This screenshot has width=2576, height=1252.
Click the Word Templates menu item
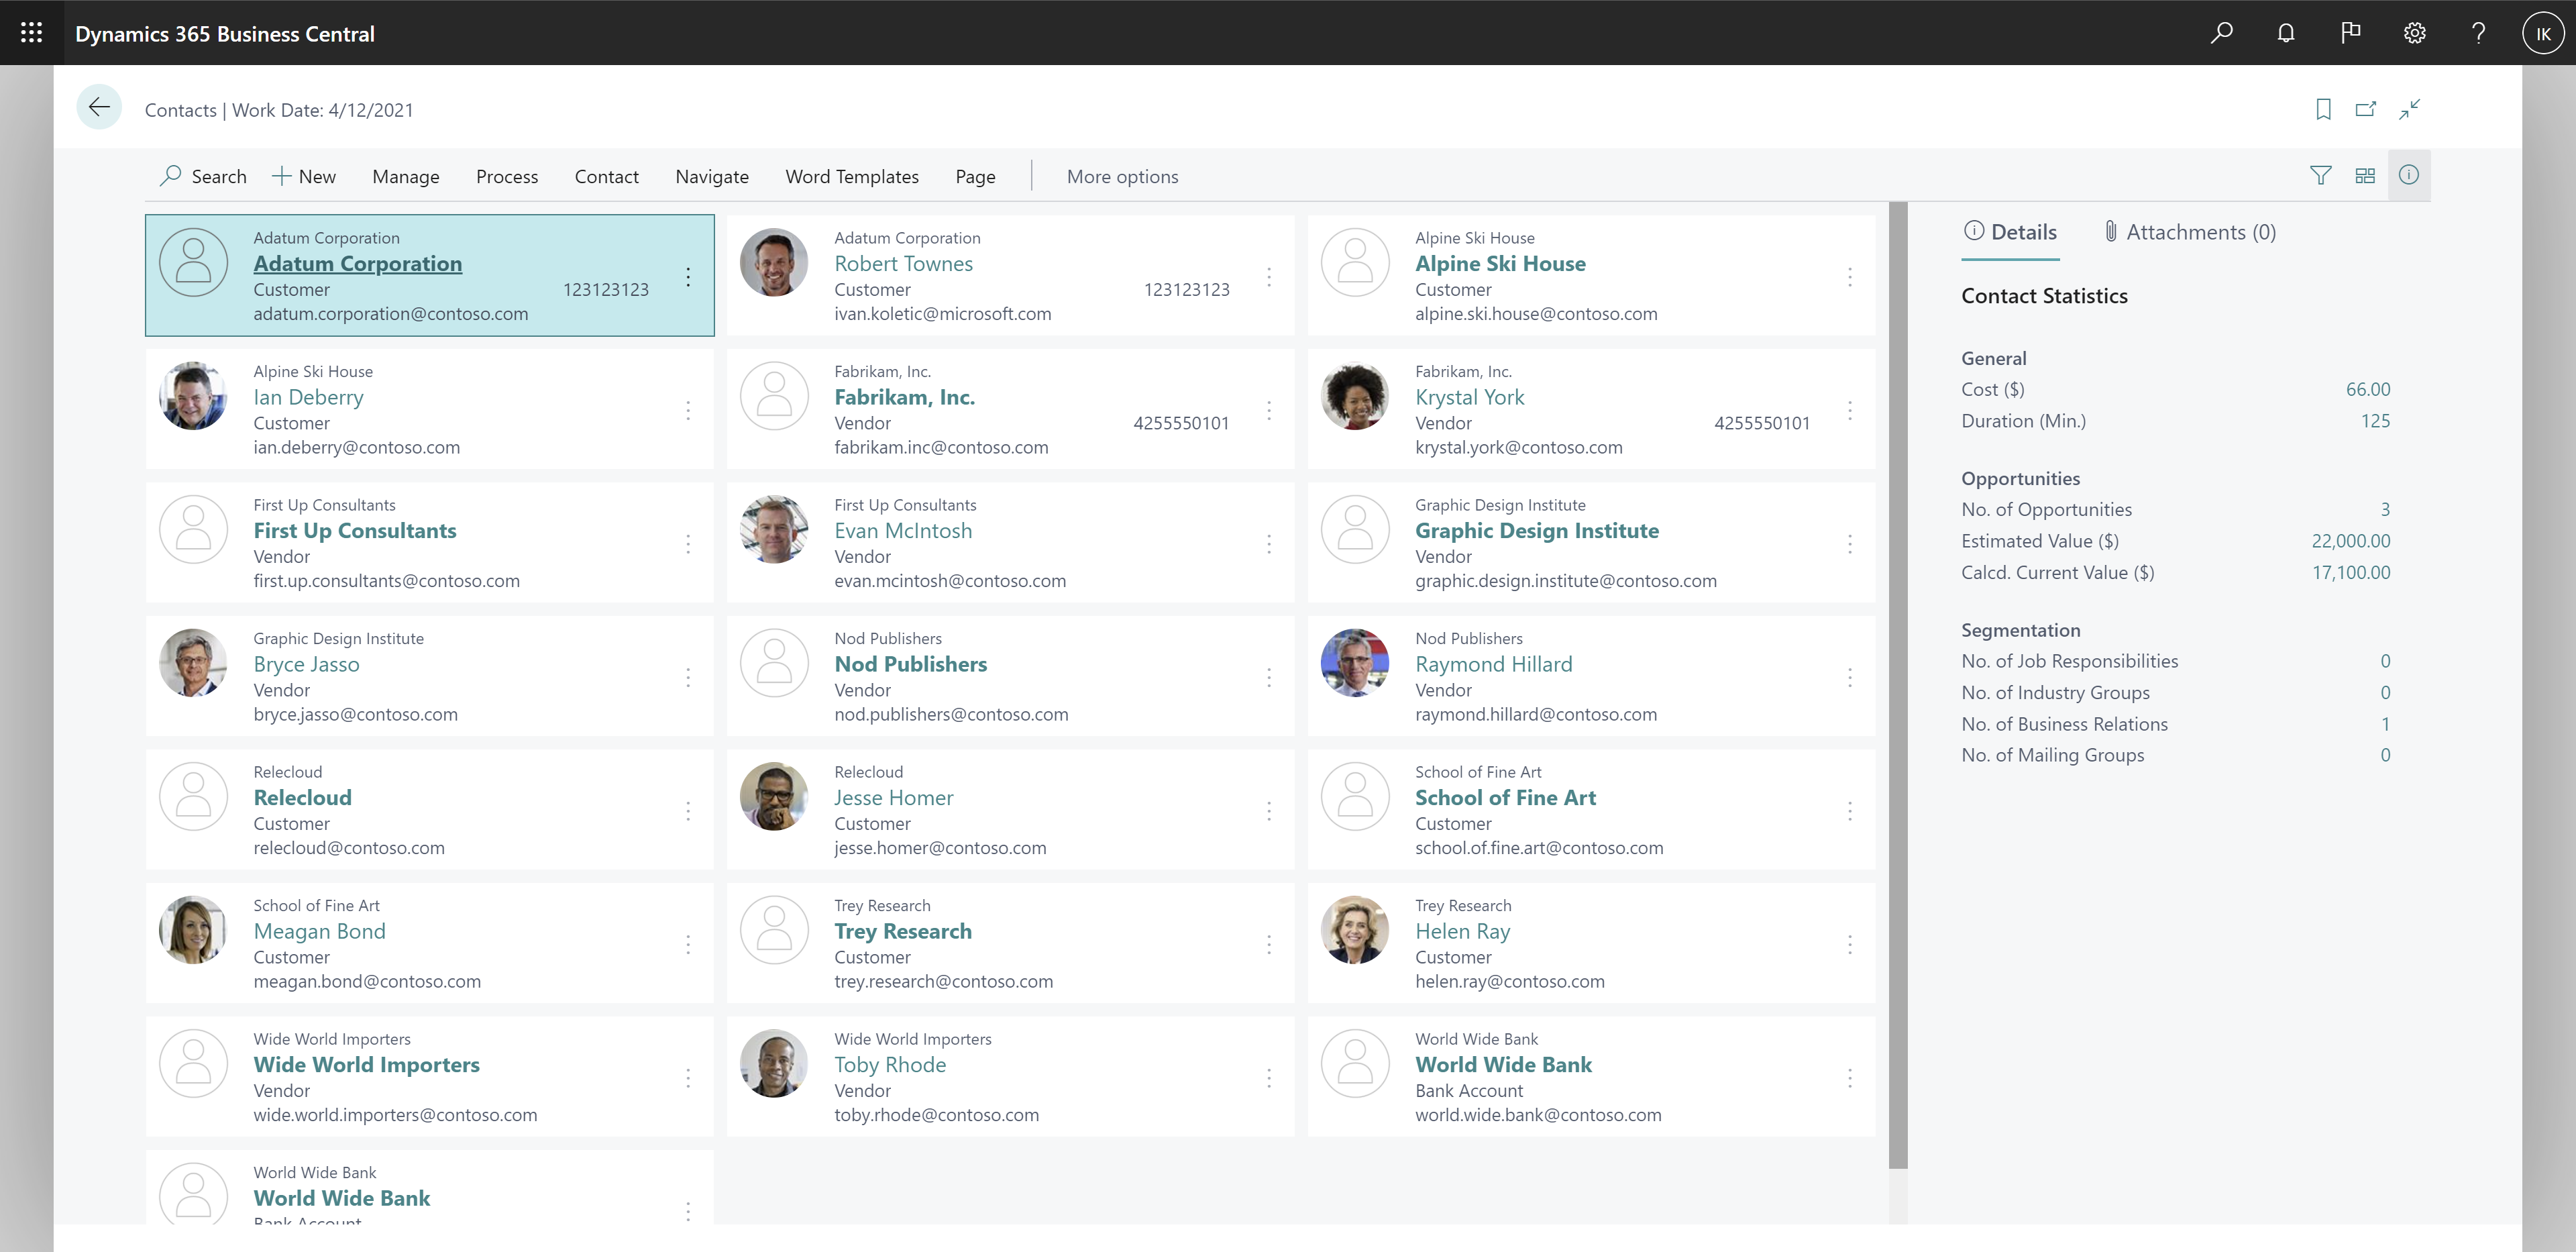coord(853,176)
